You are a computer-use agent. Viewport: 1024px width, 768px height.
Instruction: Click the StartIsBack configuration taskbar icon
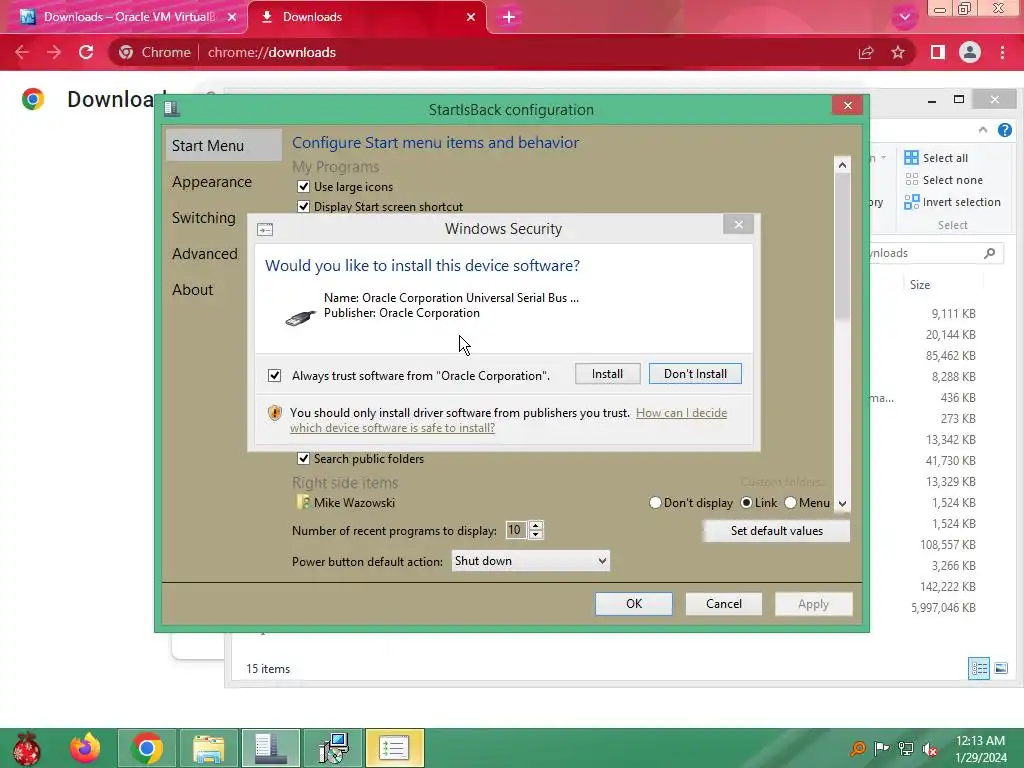click(270, 748)
